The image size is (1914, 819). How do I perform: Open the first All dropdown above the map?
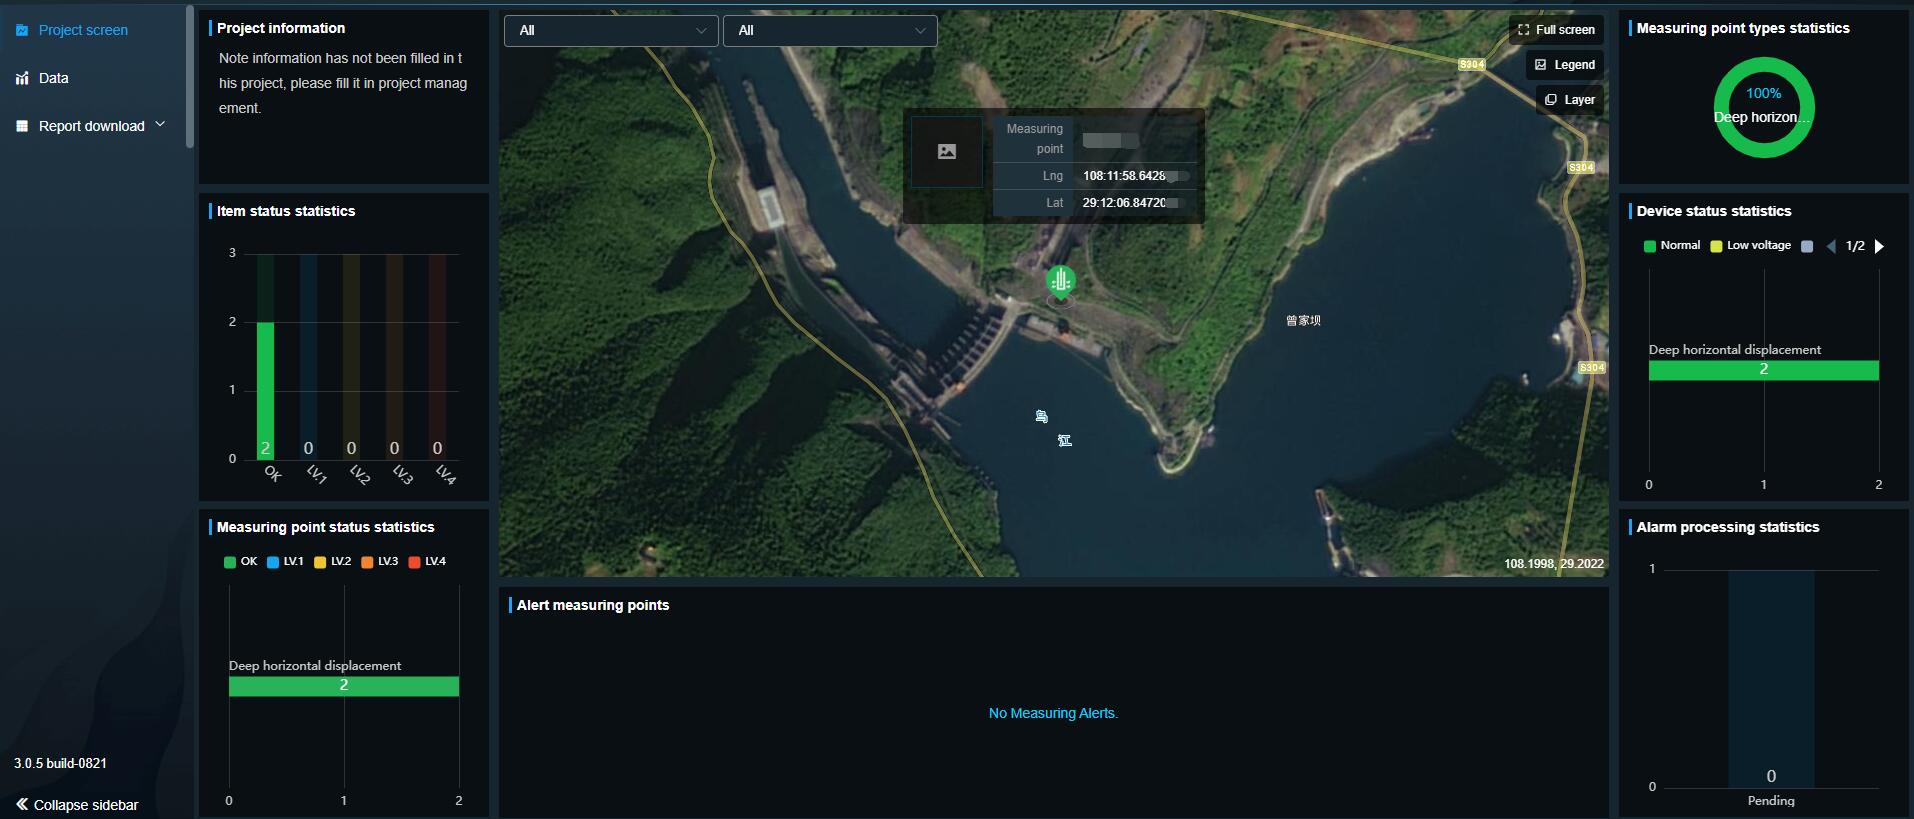tap(611, 31)
